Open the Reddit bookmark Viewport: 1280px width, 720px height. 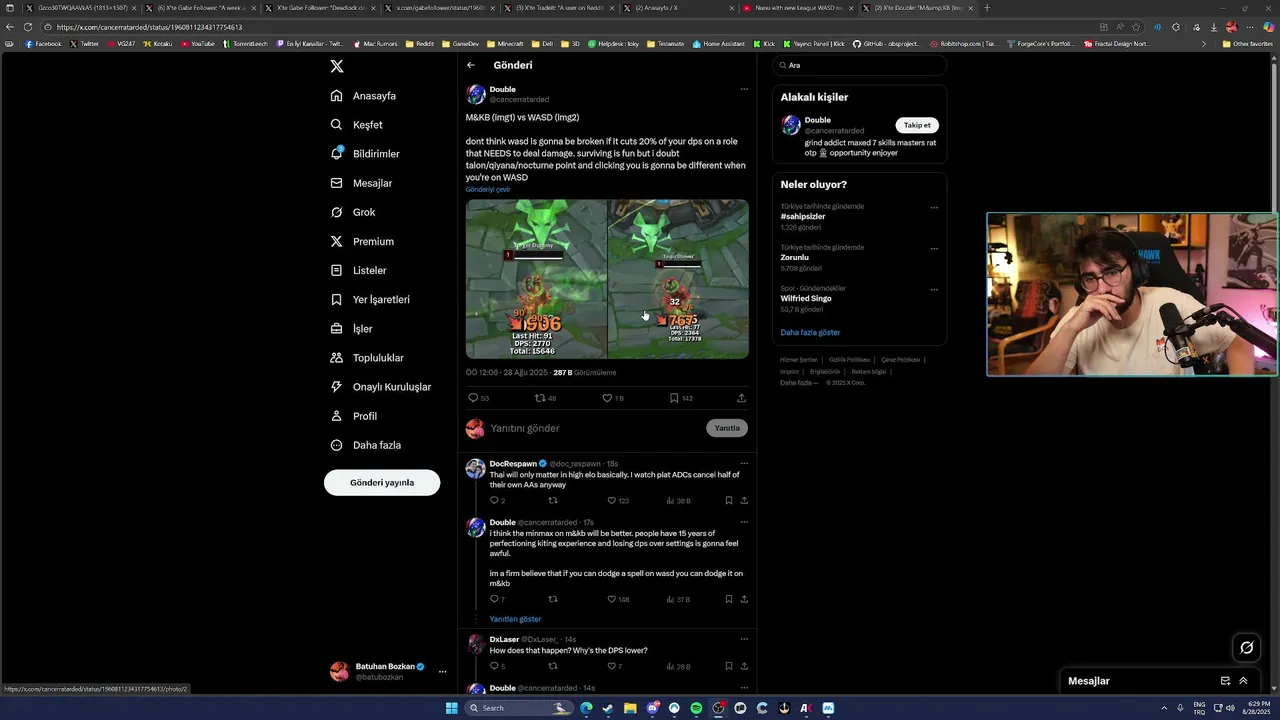[x=420, y=44]
